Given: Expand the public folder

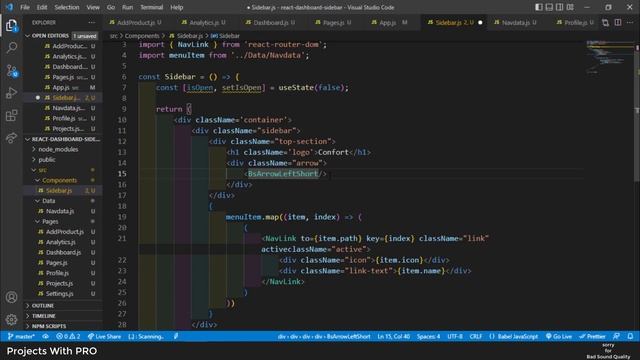Looking at the screenshot, I should point(47,160).
